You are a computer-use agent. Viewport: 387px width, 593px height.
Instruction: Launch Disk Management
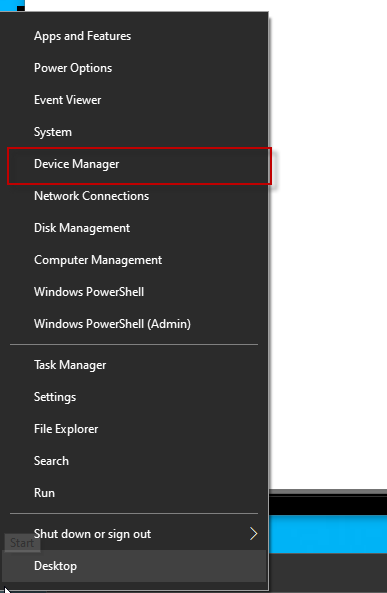(x=134, y=228)
